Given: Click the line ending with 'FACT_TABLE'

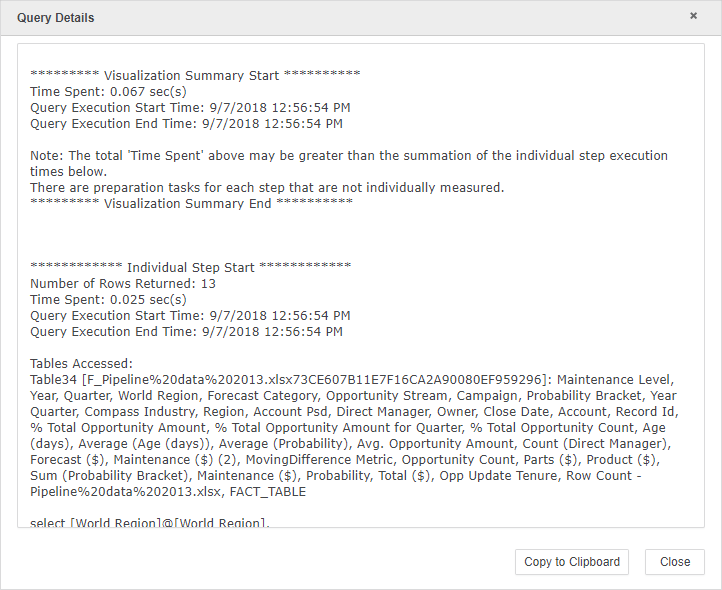Looking at the screenshot, I should coord(169,492).
